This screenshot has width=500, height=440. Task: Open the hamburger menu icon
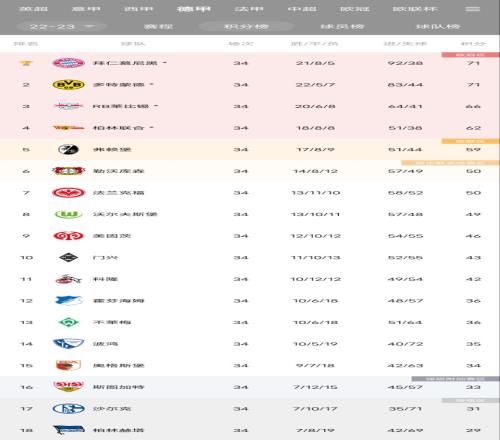(472, 9)
